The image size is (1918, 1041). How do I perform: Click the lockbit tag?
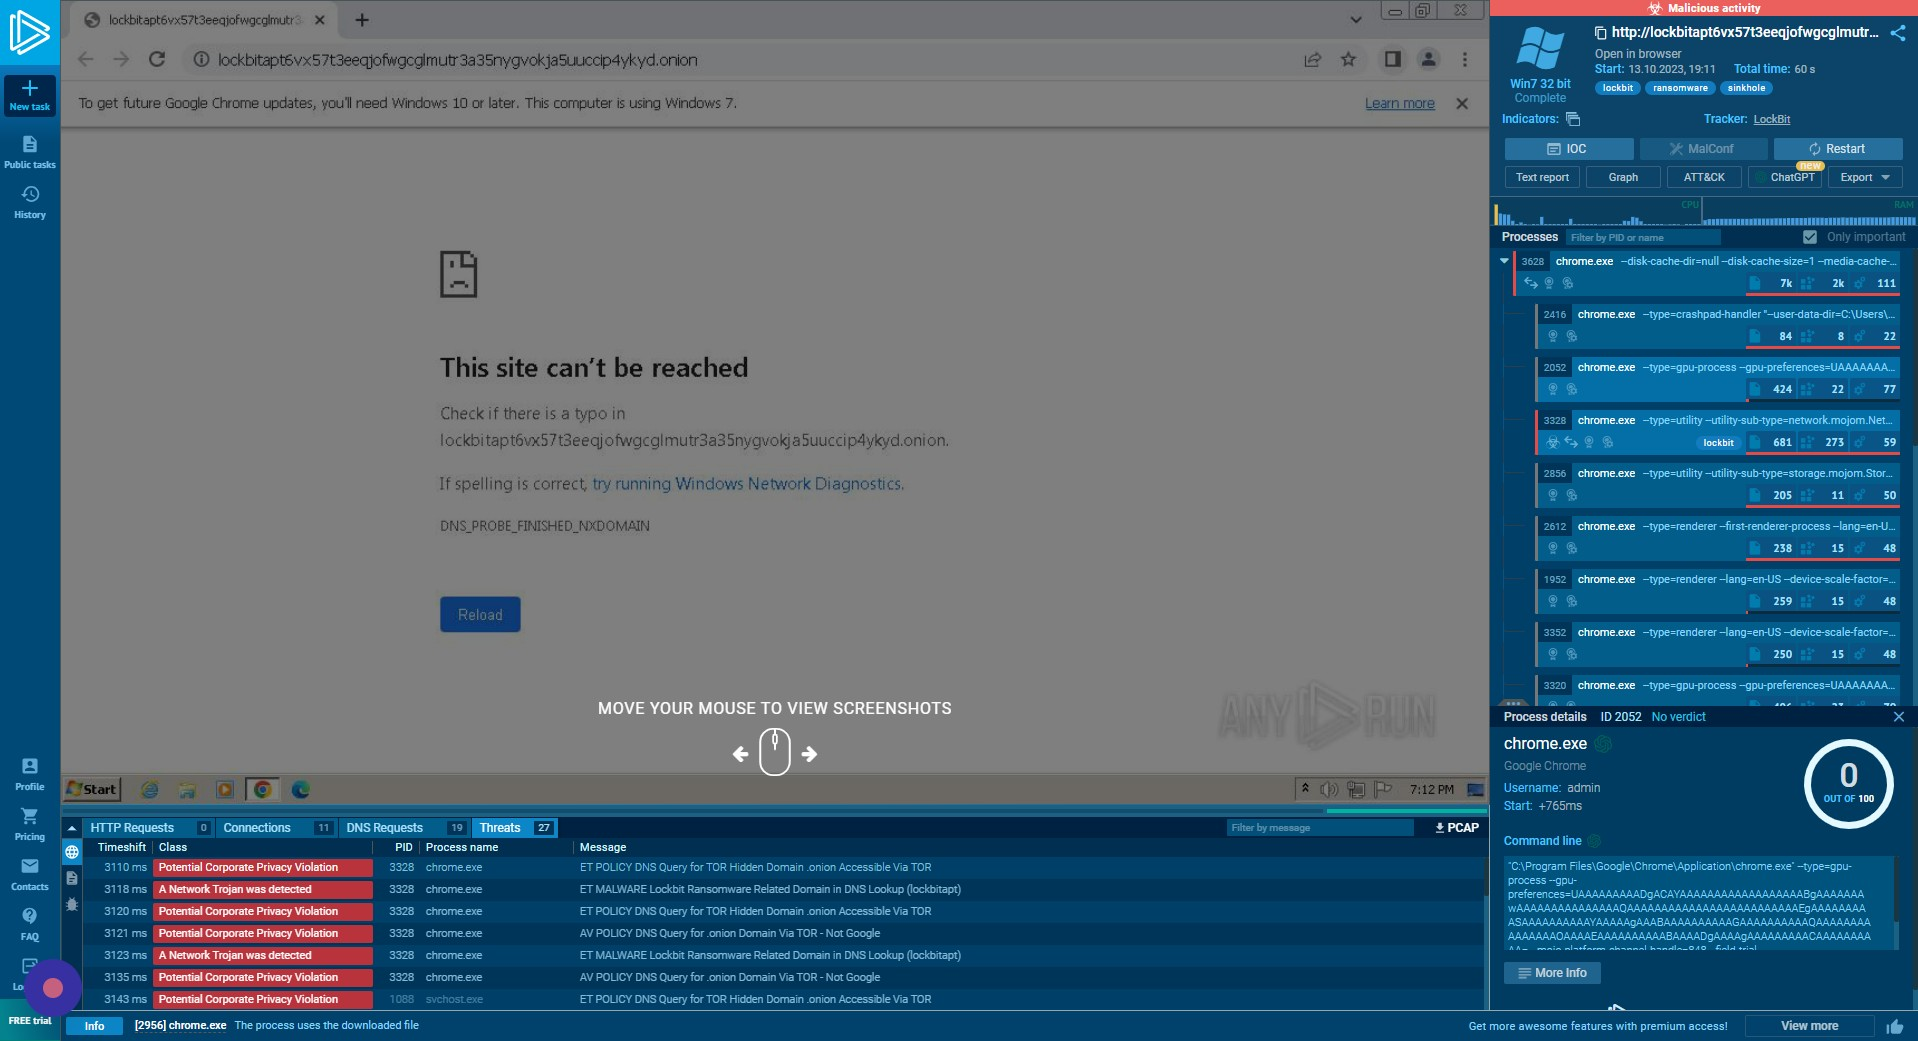point(1617,88)
